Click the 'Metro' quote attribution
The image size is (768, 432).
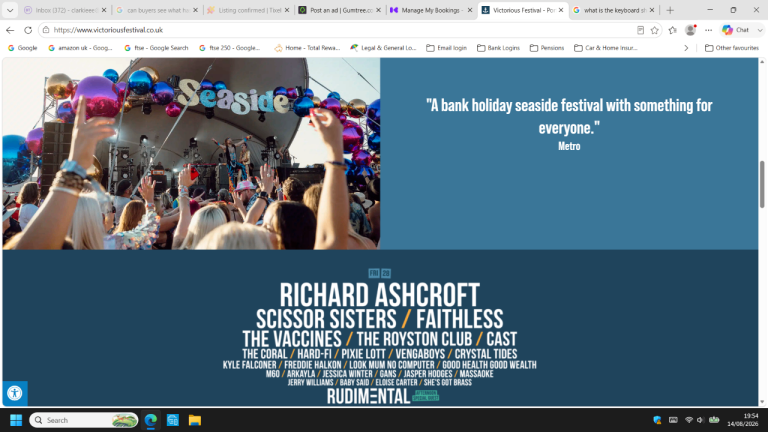pos(569,146)
